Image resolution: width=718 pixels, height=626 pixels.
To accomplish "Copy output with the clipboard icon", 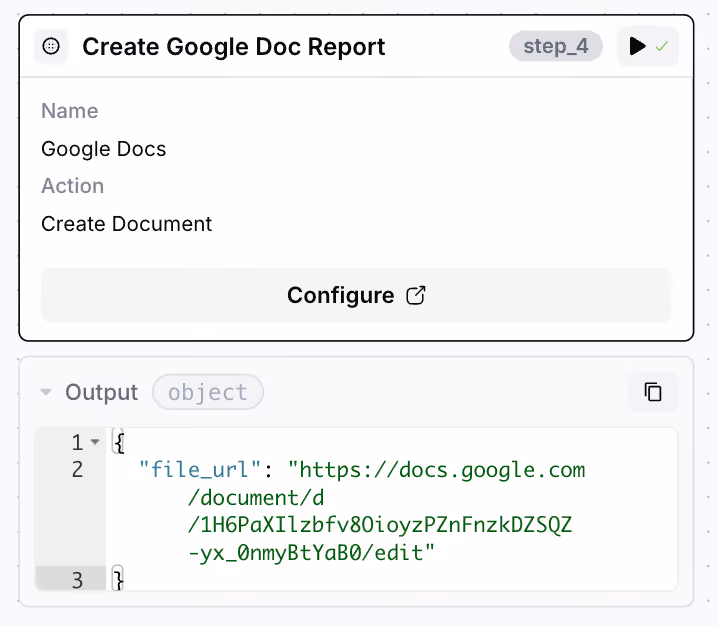I will pyautogui.click(x=653, y=392).
